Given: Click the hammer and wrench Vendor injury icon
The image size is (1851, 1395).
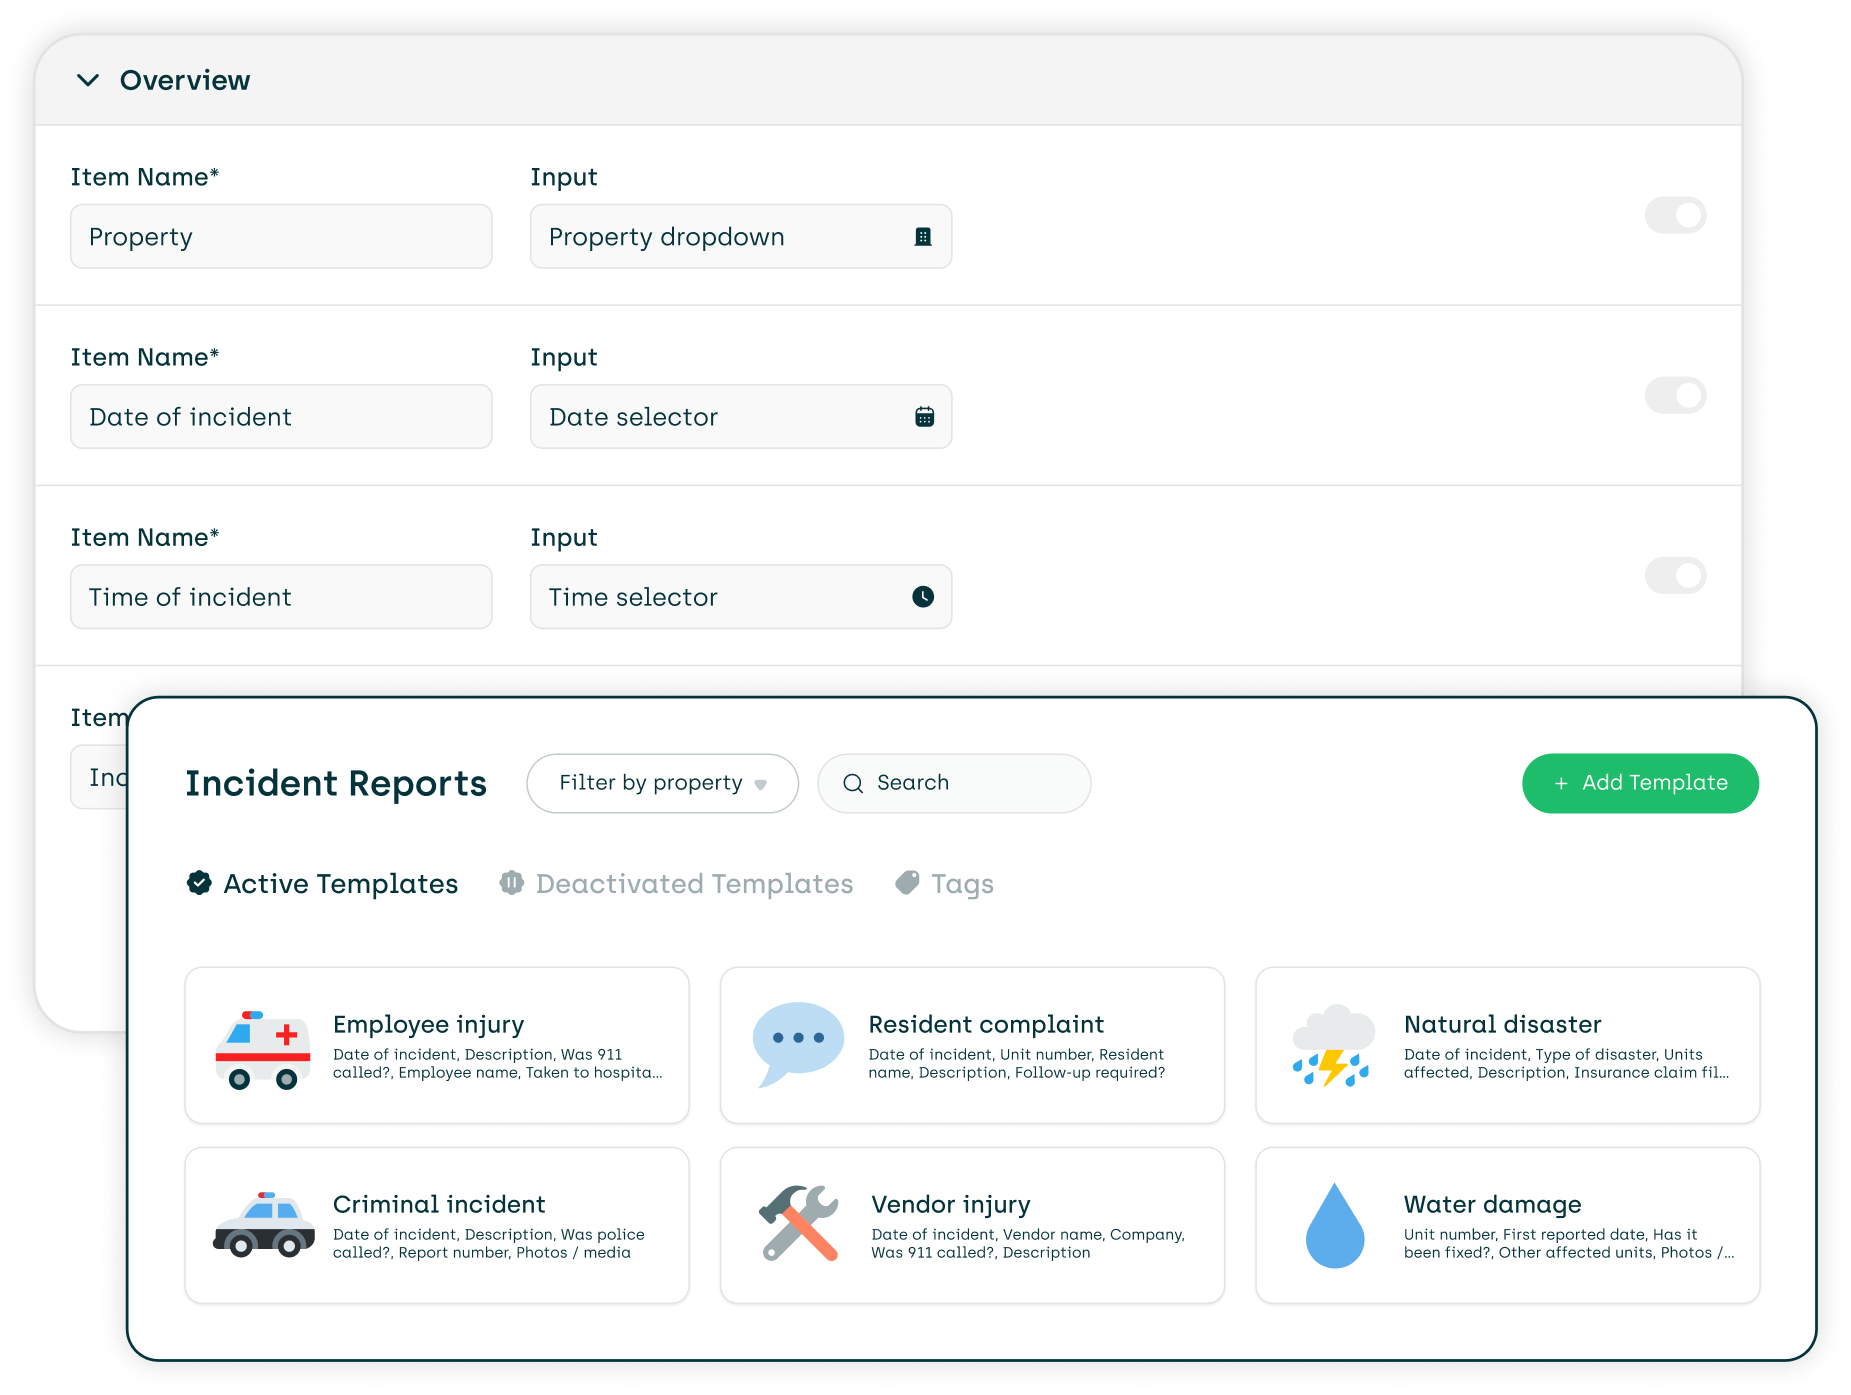Looking at the screenshot, I should coord(798,1223).
